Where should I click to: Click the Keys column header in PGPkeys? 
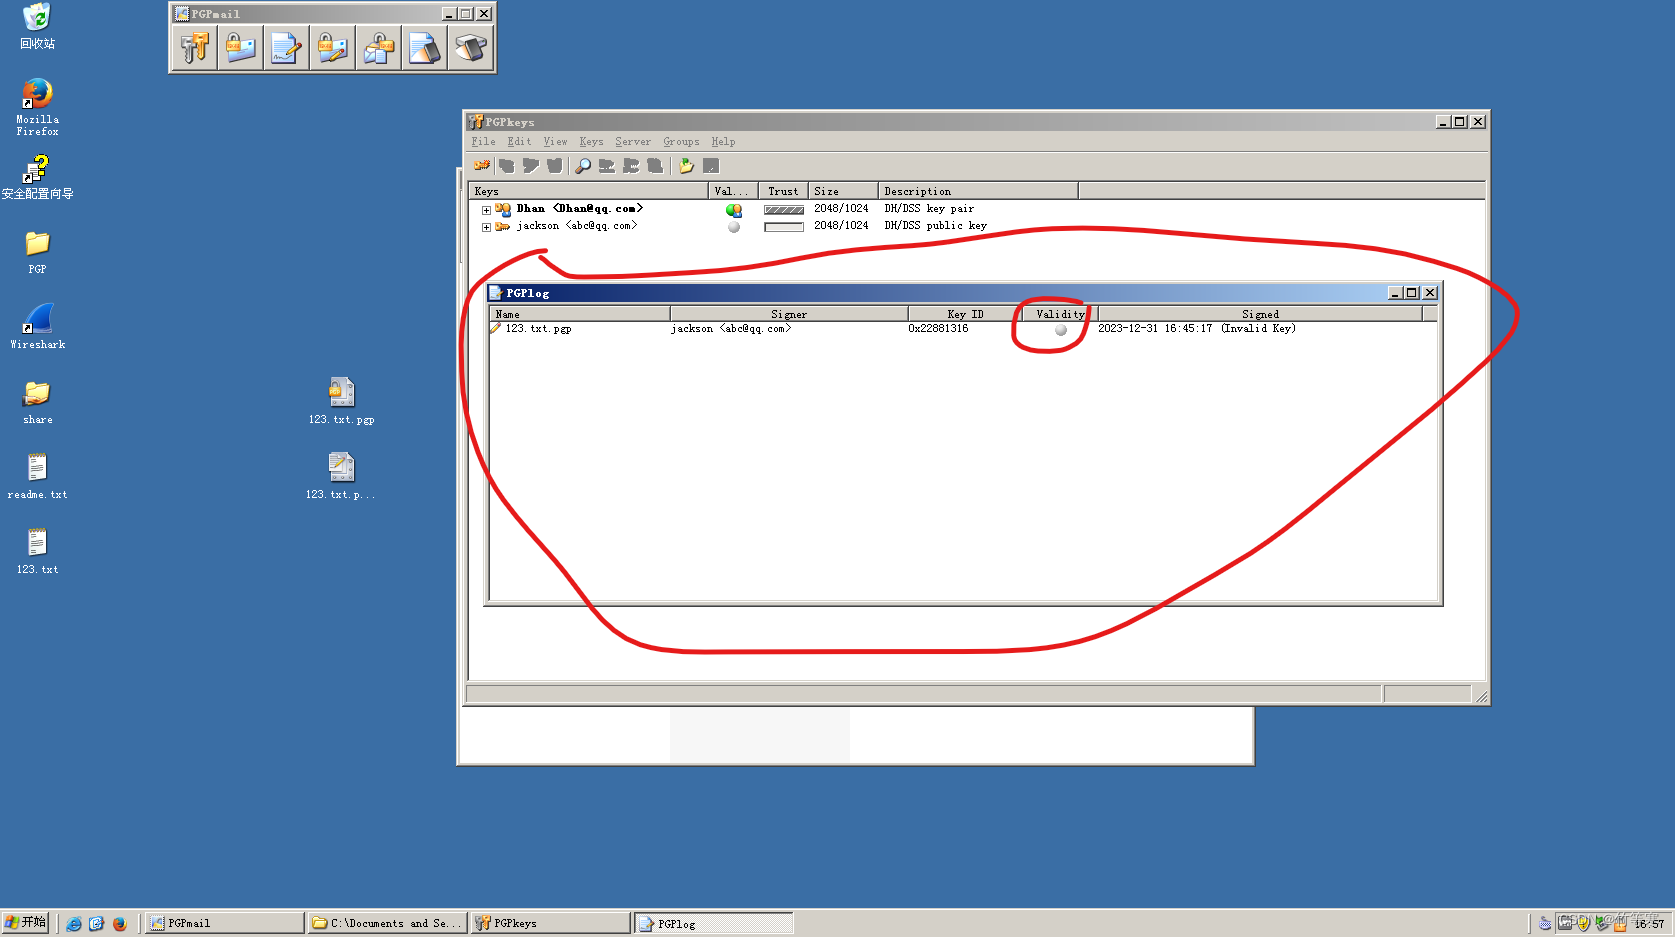tap(589, 191)
